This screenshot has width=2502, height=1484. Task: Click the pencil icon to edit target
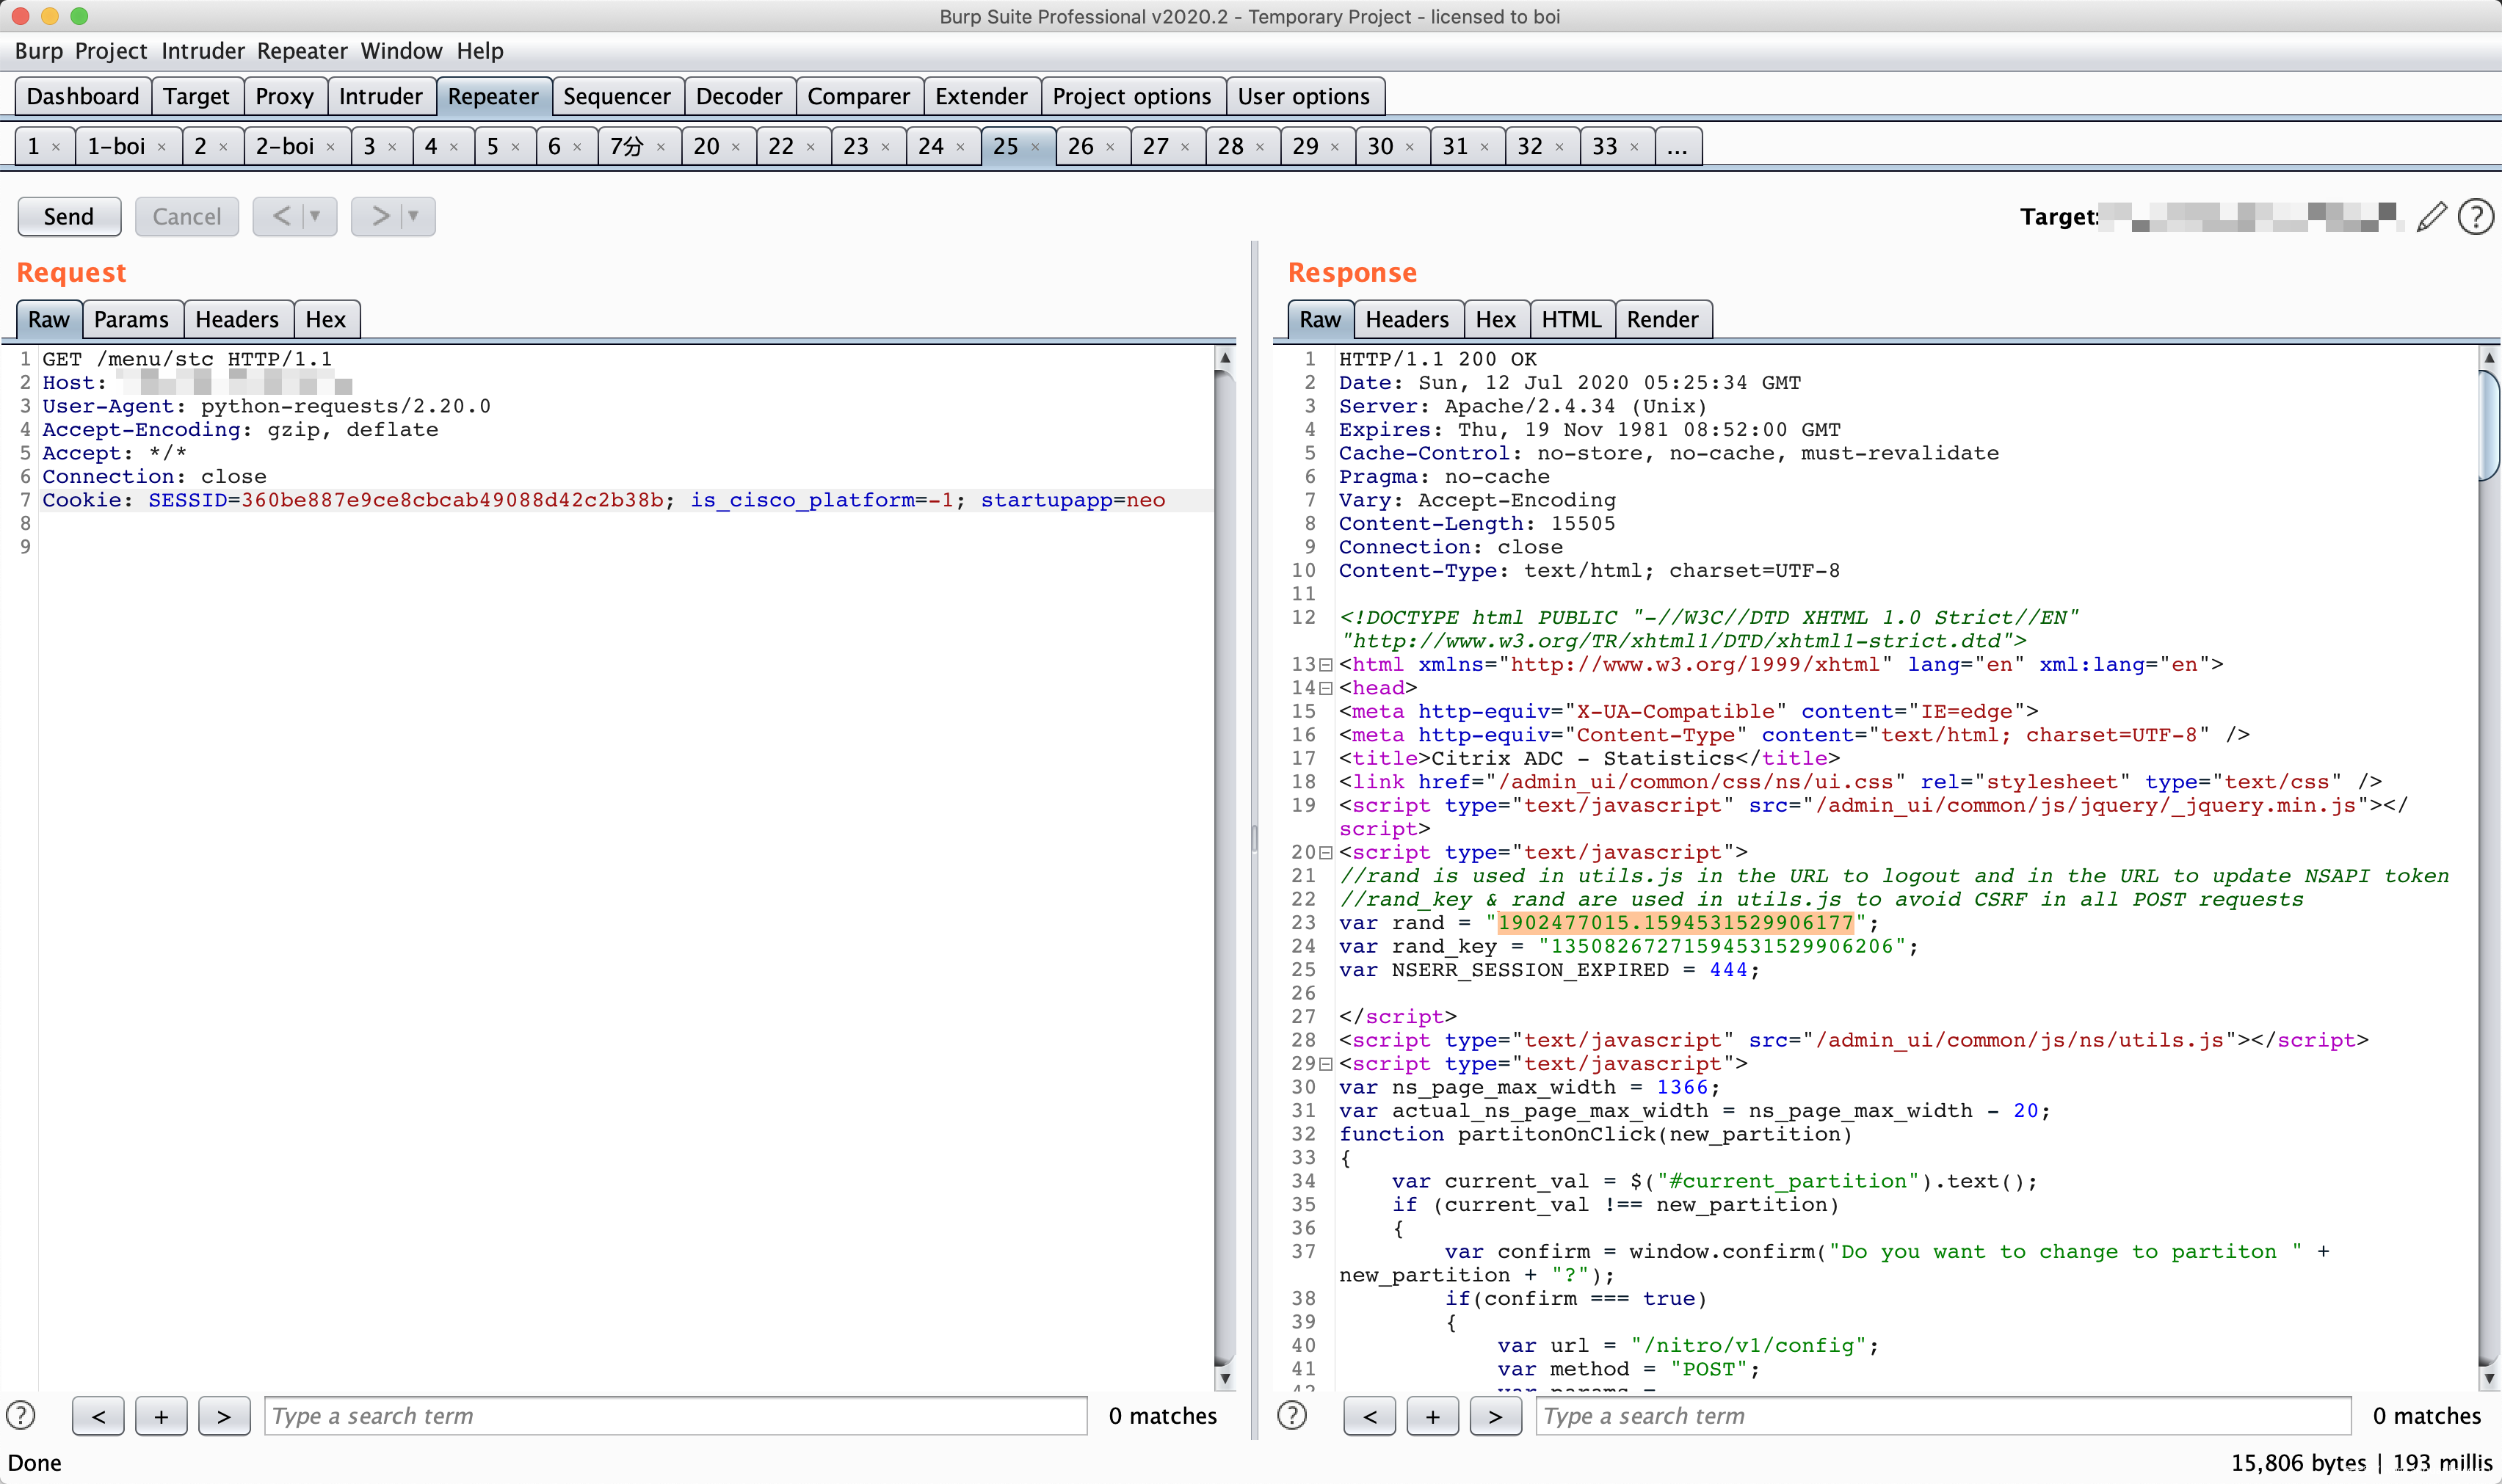pyautogui.click(x=2431, y=217)
